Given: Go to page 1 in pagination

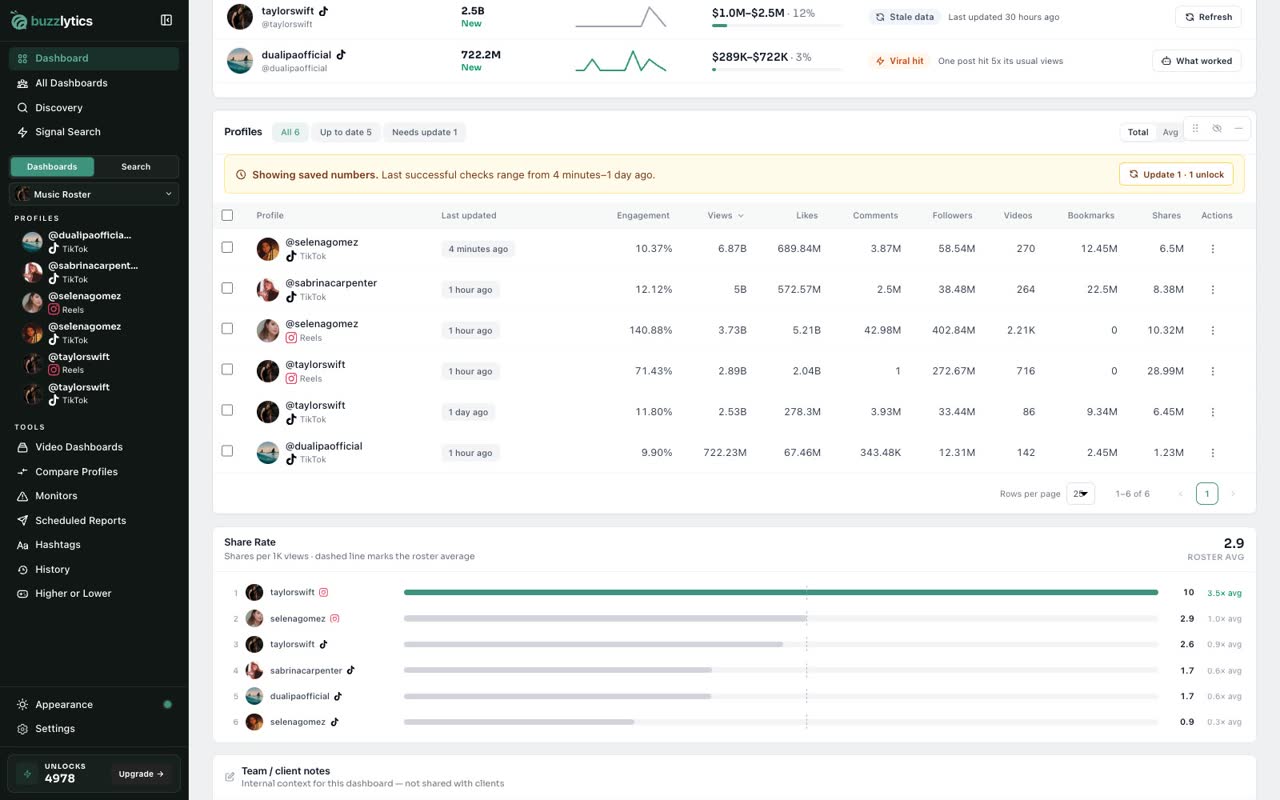Looking at the screenshot, I should tap(1207, 494).
